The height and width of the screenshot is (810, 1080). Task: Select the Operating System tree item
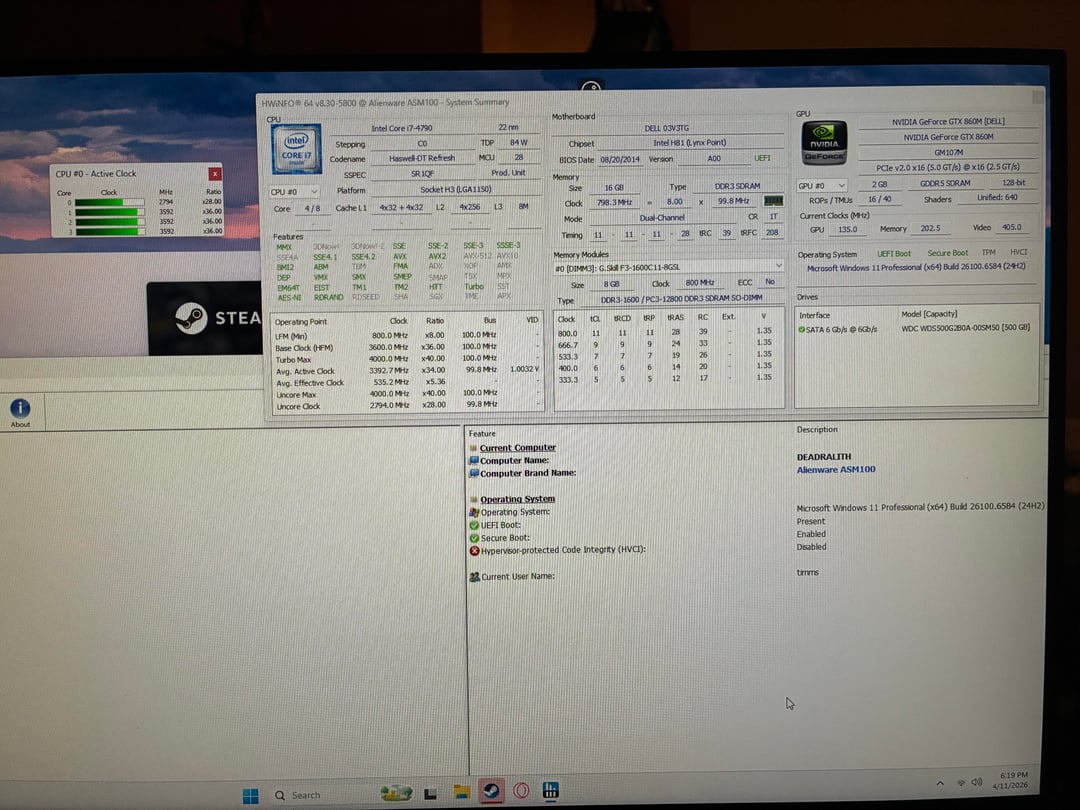click(x=517, y=499)
